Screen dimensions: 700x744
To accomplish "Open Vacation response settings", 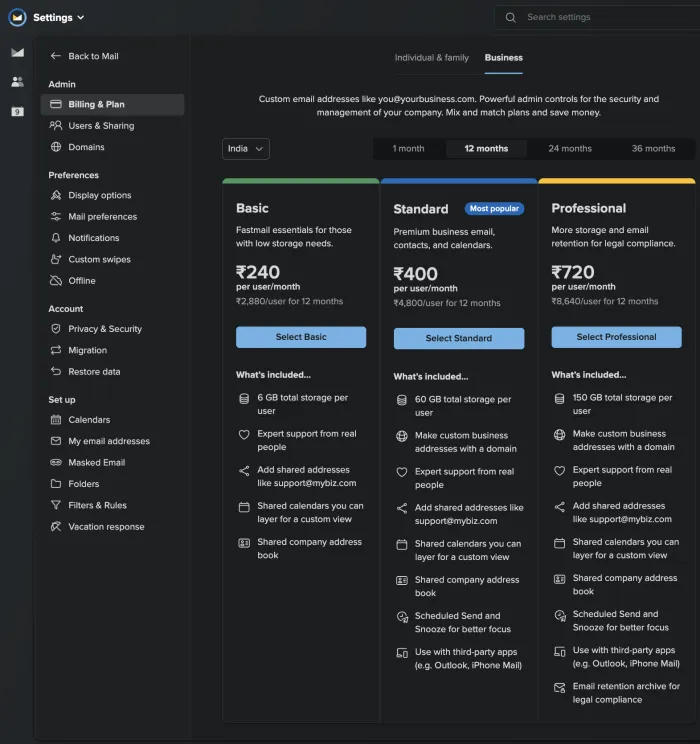I will click(112, 527).
